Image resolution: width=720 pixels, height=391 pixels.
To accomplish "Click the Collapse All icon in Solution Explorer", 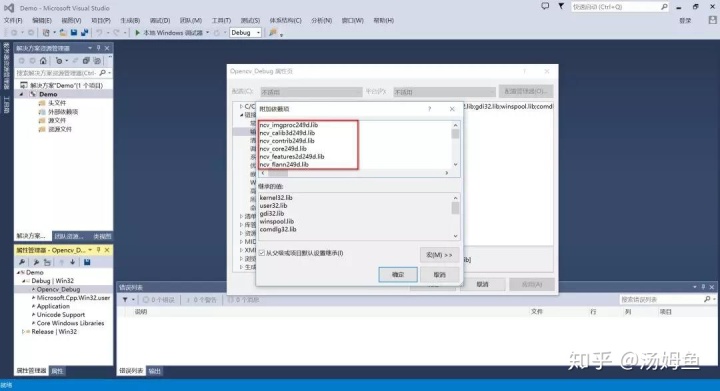I will tap(86, 61).
